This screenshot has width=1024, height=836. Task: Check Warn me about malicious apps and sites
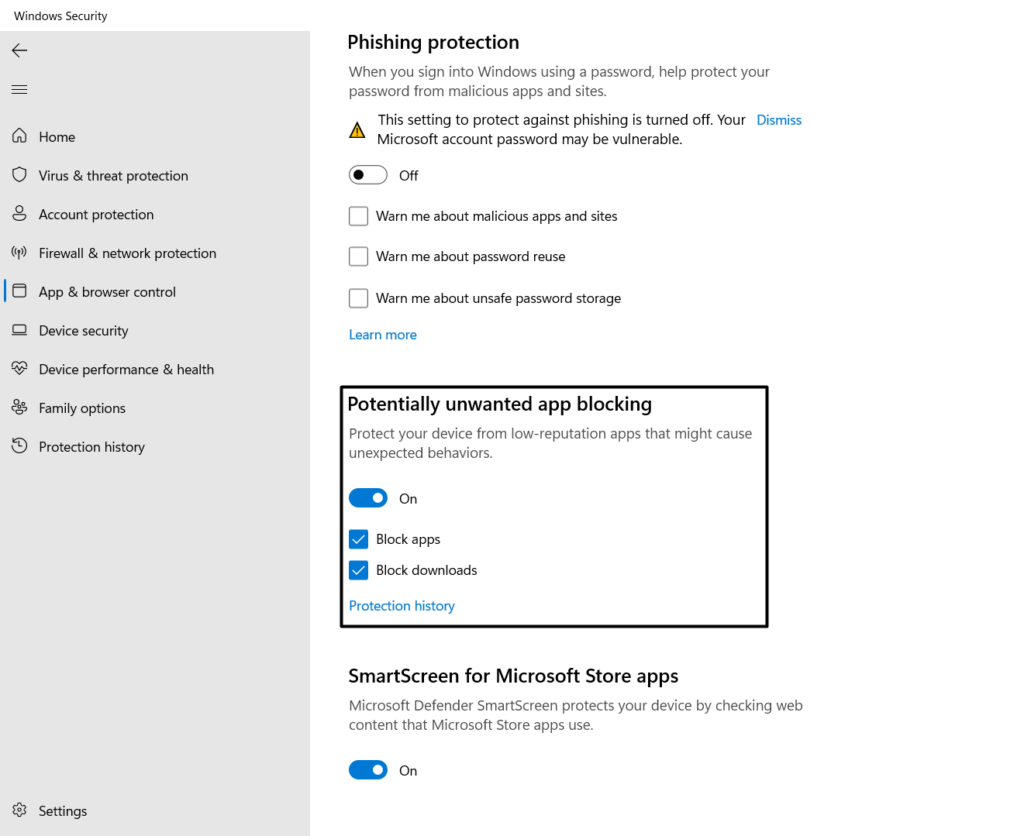click(x=358, y=216)
